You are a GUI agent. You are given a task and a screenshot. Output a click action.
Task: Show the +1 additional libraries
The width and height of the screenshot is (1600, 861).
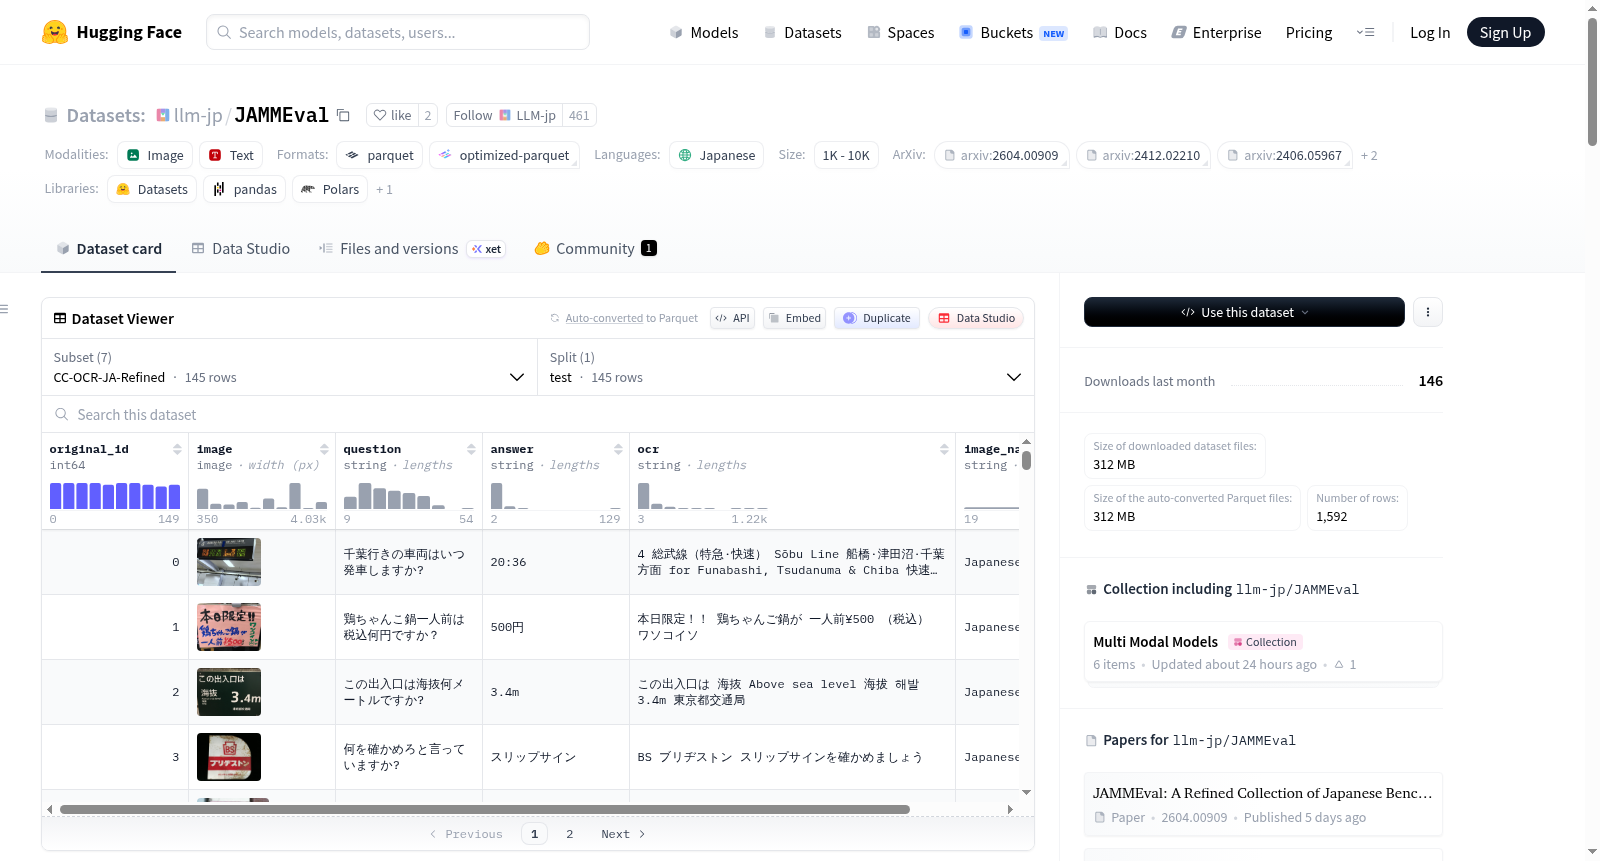pyautogui.click(x=384, y=189)
